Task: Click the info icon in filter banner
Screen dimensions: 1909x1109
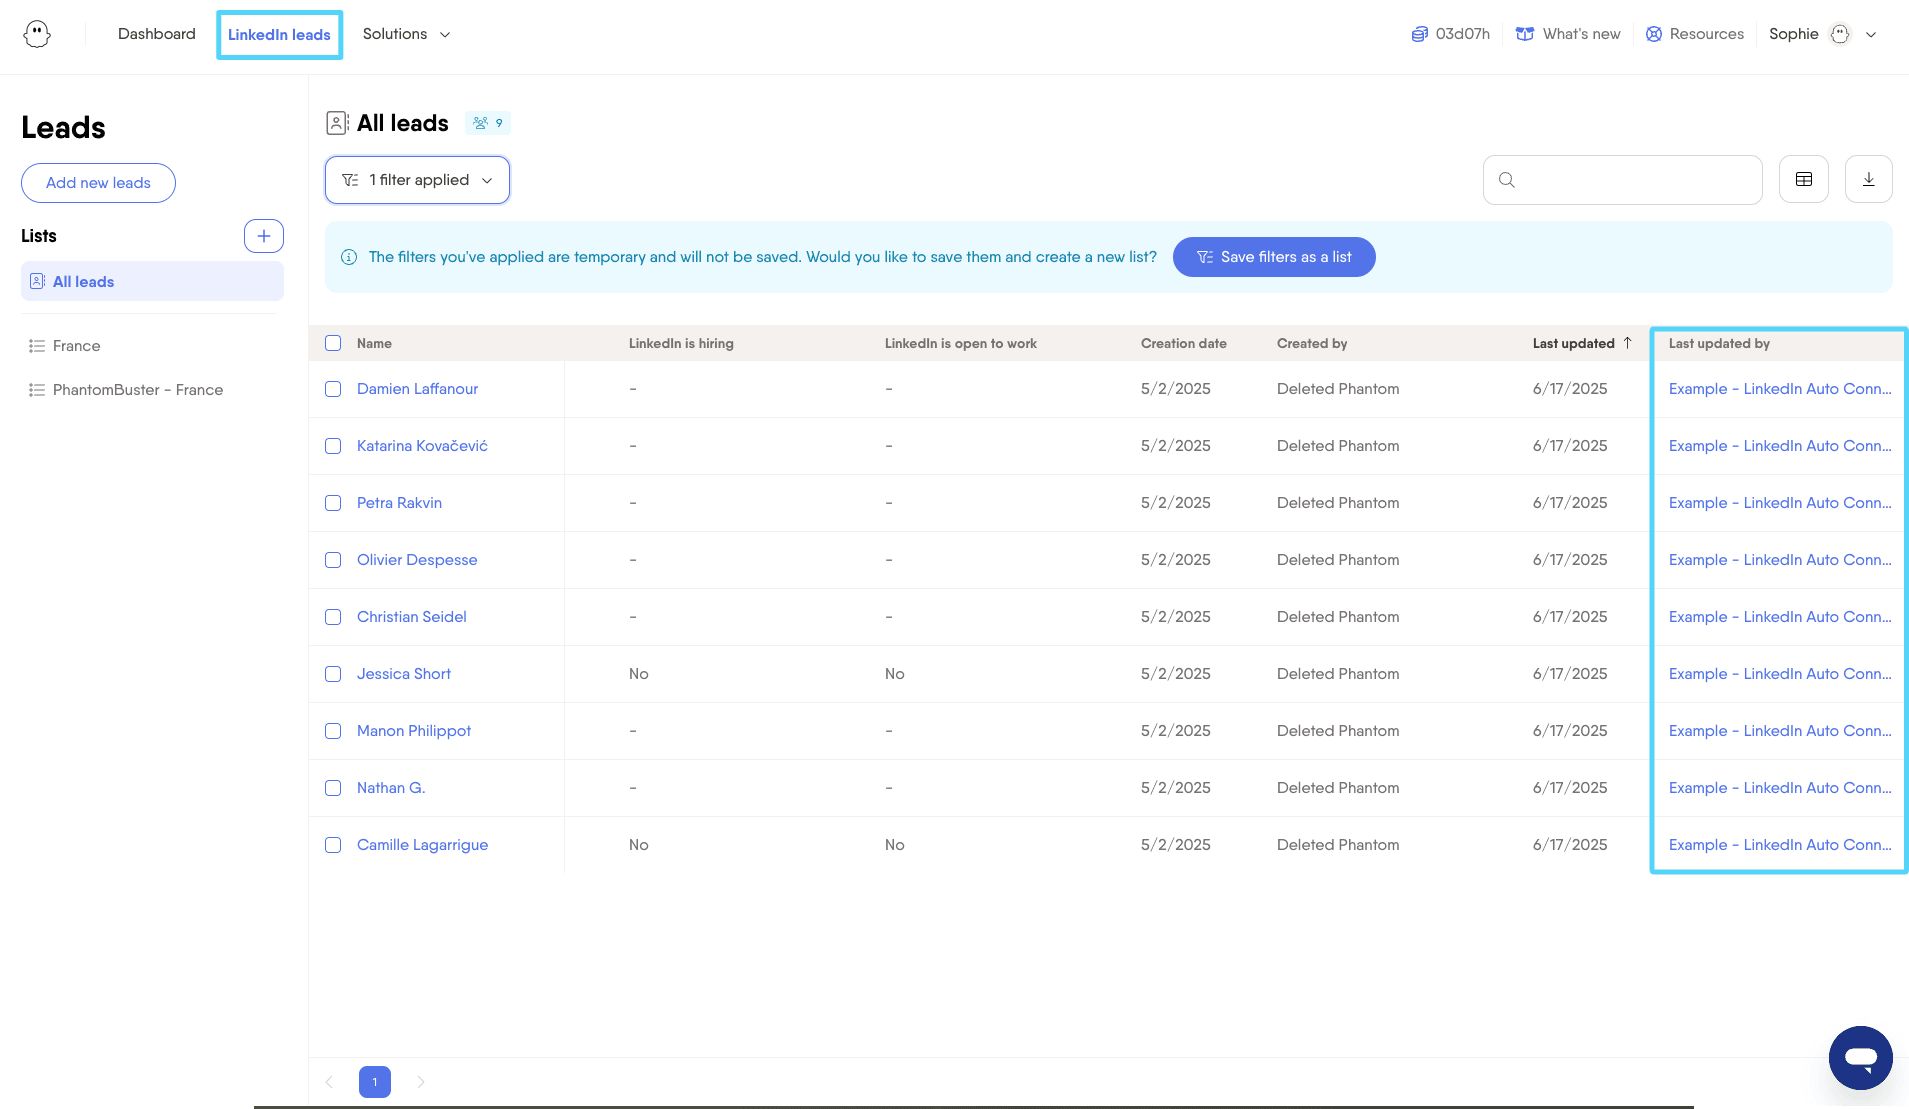Action: coord(349,257)
